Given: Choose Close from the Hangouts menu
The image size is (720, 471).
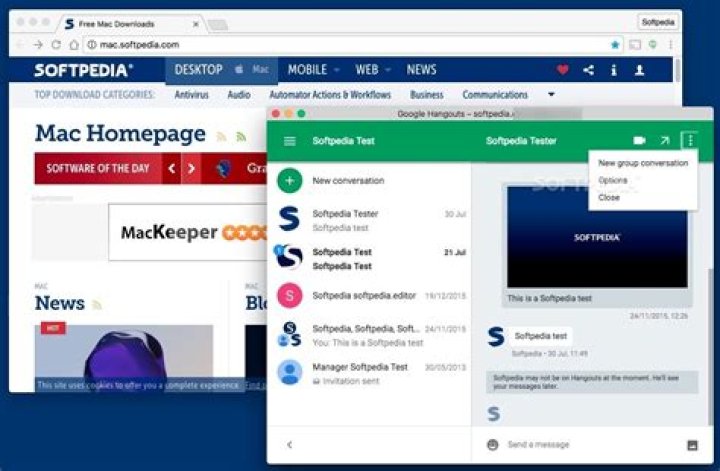Looking at the screenshot, I should (x=609, y=197).
